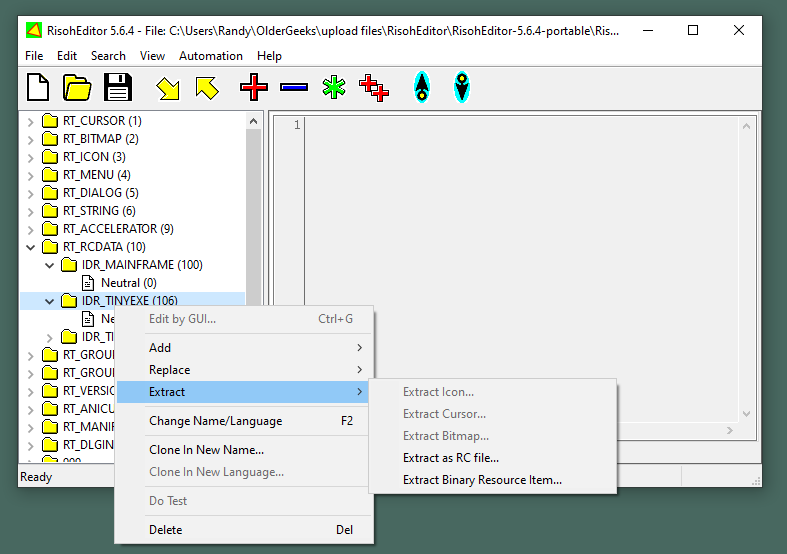Expand the RT_MENU (4) tree node
Image resolution: width=787 pixels, height=554 pixels.
click(x=31, y=176)
